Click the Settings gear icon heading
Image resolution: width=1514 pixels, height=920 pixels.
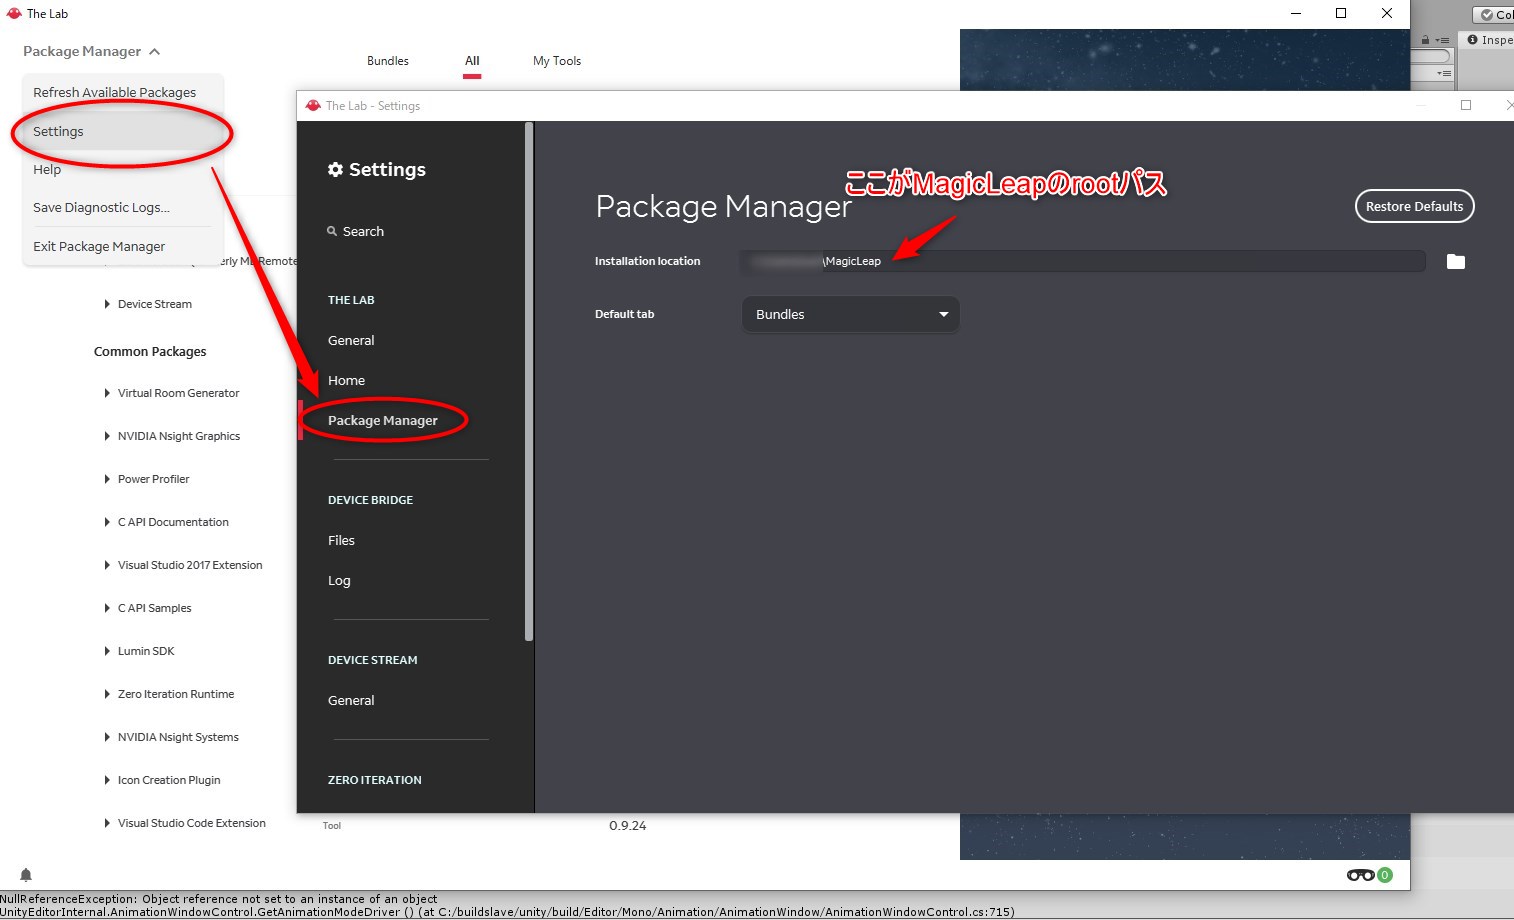335,169
